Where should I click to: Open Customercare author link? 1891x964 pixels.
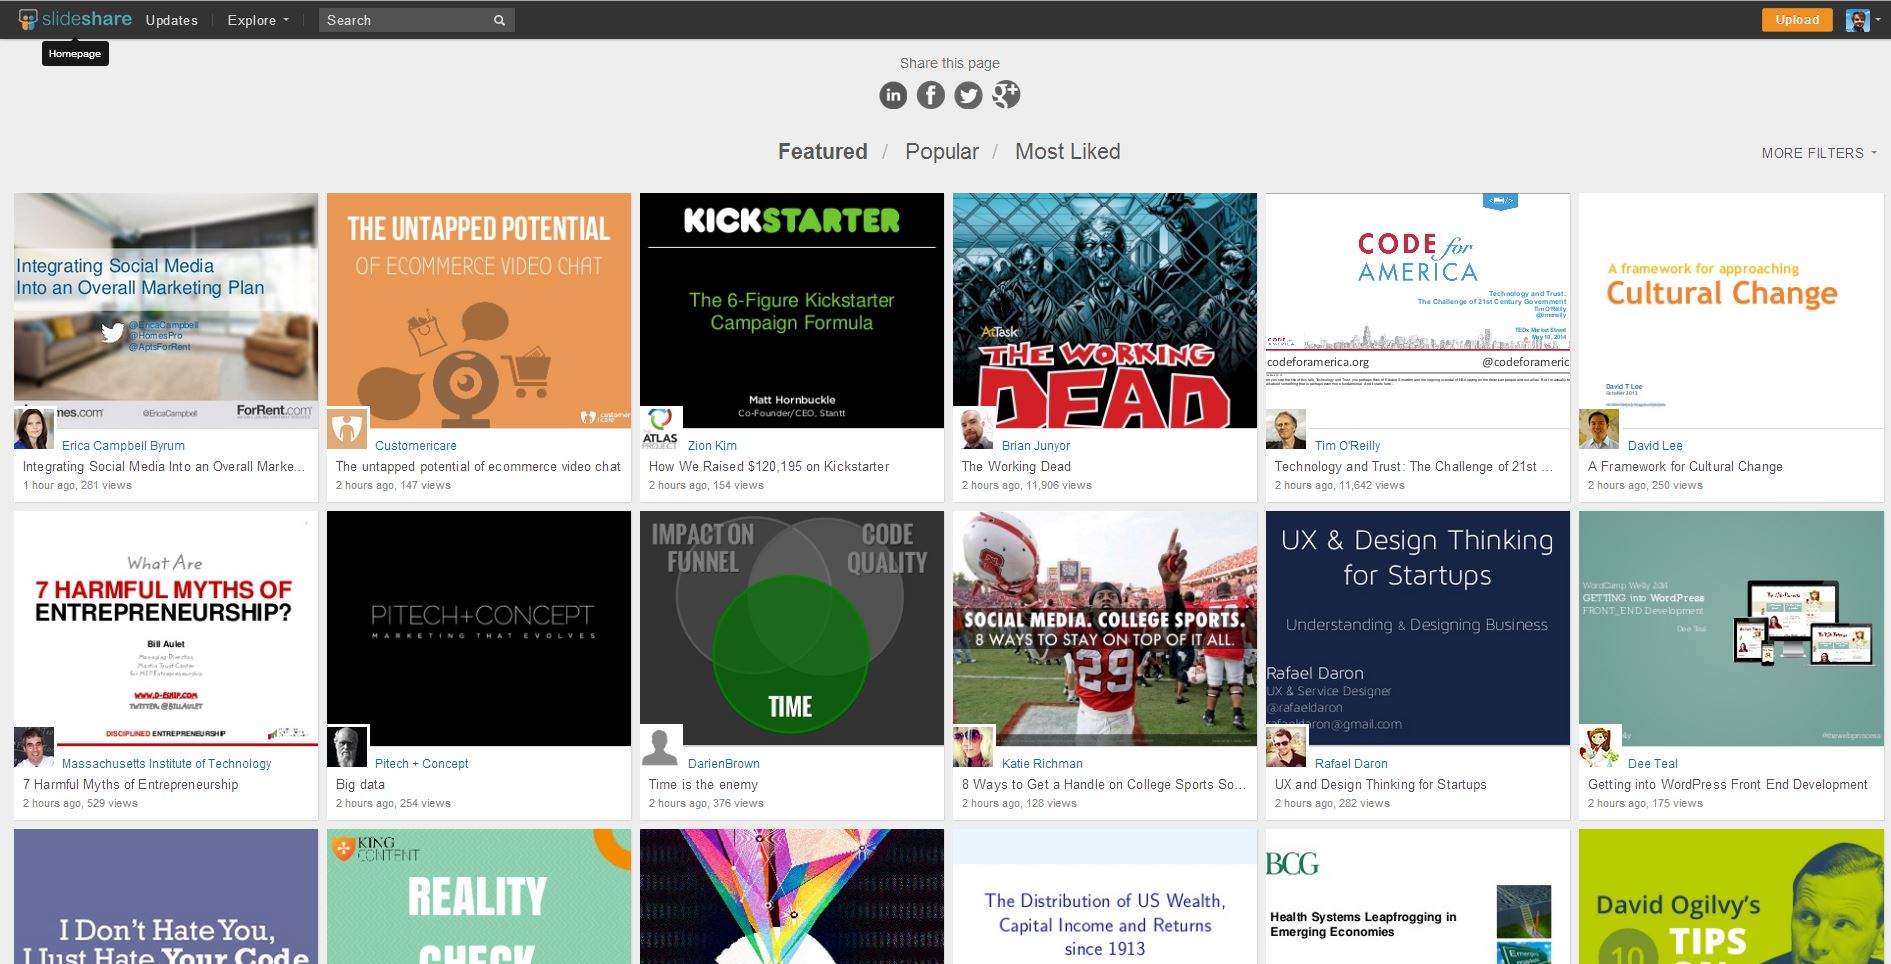coord(416,446)
